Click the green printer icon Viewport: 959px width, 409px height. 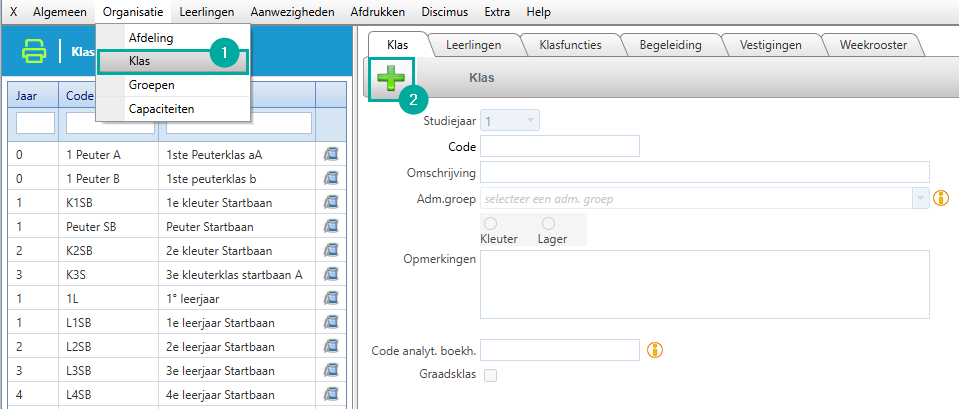(x=34, y=51)
